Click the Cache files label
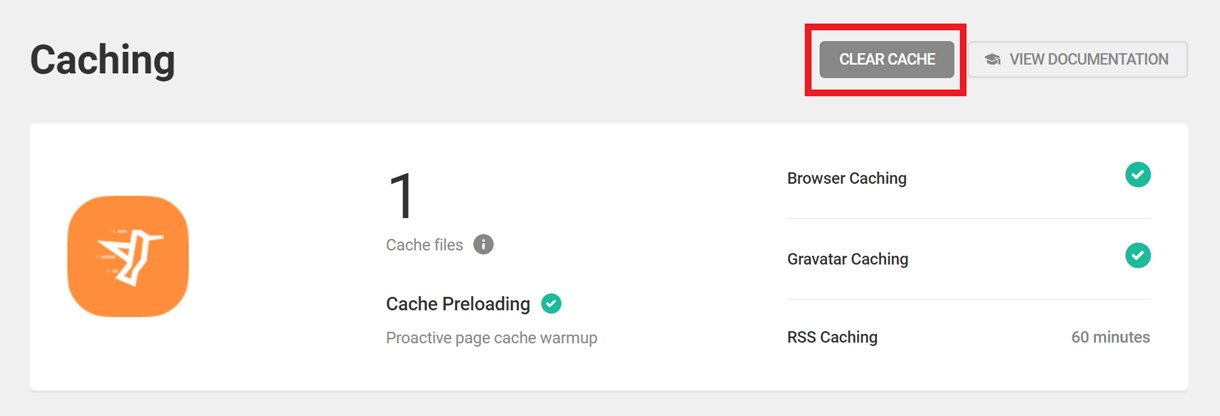The image size is (1220, 416). pyautogui.click(x=425, y=244)
